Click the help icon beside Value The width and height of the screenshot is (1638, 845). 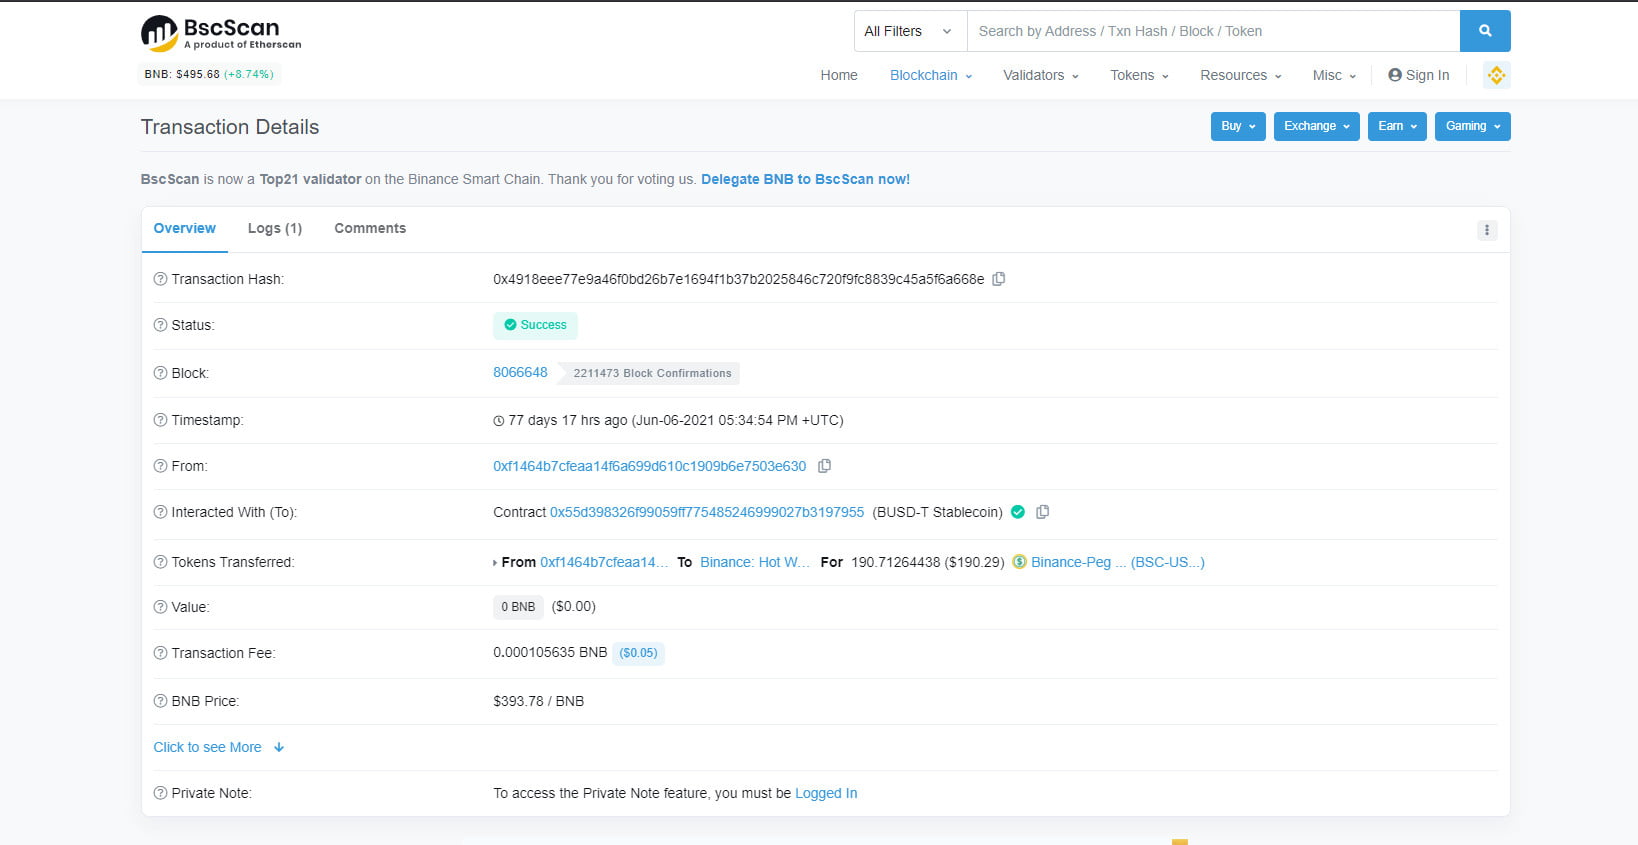click(x=160, y=607)
